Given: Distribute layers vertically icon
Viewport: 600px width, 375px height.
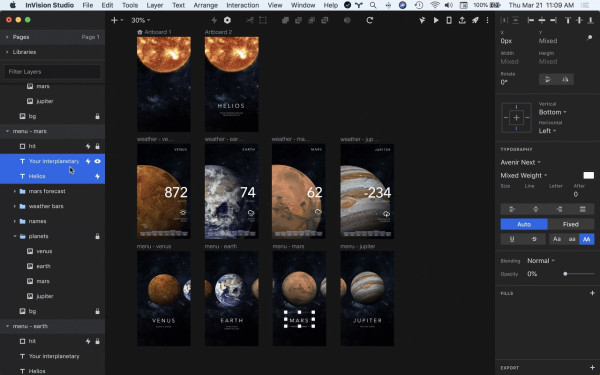Looking at the screenshot, I should point(516,20).
